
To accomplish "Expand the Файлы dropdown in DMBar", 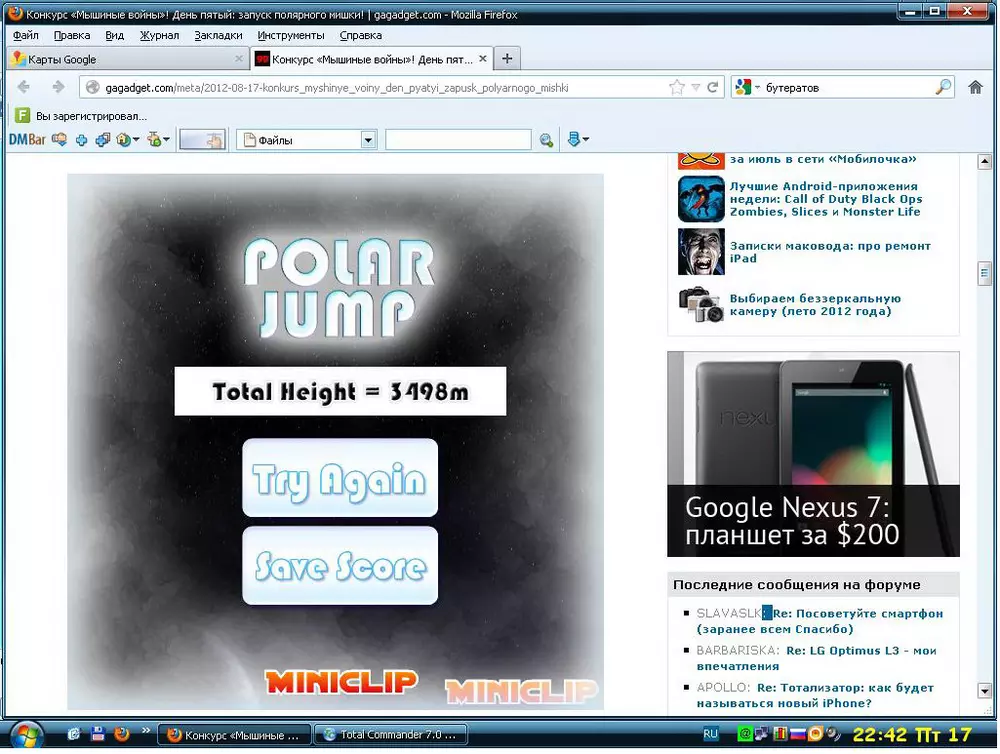I will pos(368,140).
